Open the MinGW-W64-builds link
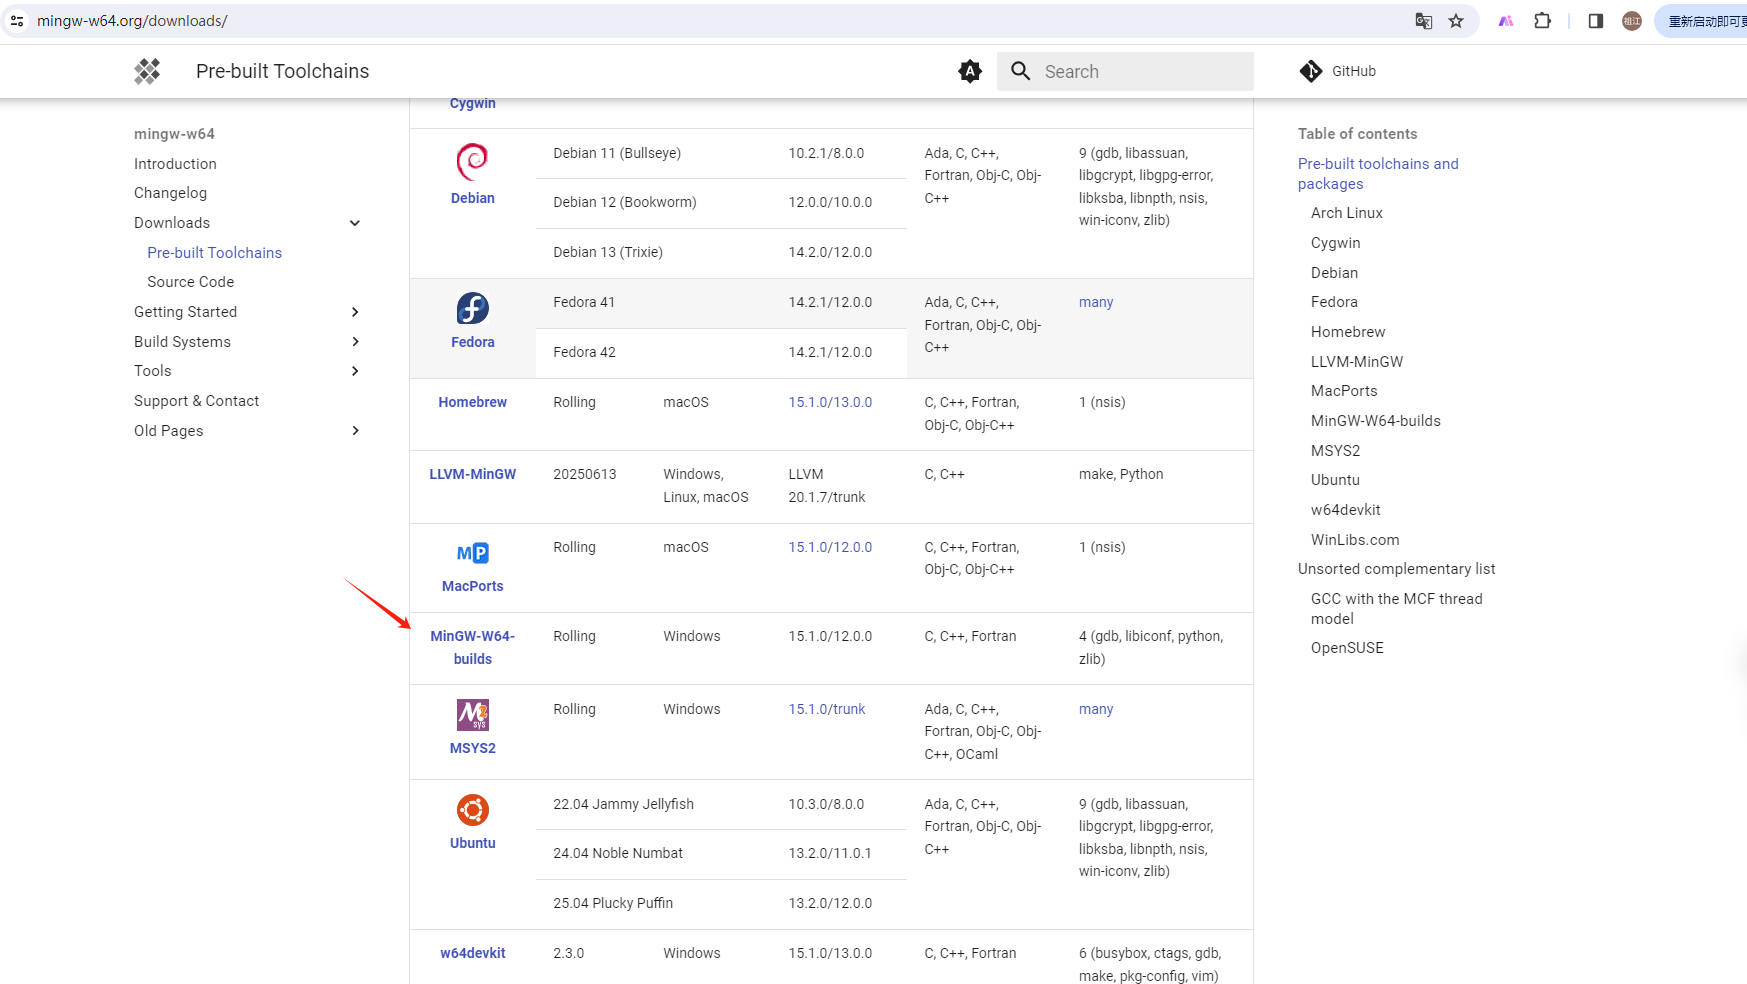The image size is (1747, 984). (472, 647)
